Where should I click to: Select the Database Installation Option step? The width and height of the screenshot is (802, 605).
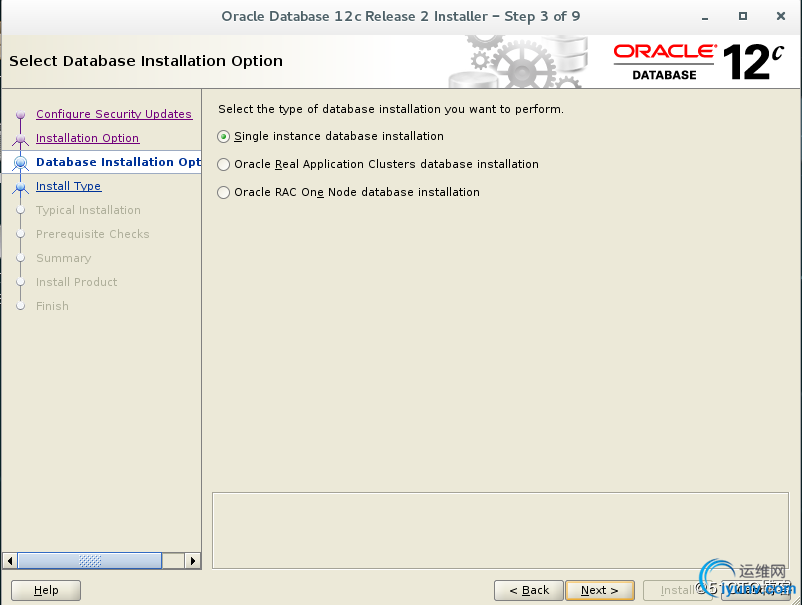(118, 162)
